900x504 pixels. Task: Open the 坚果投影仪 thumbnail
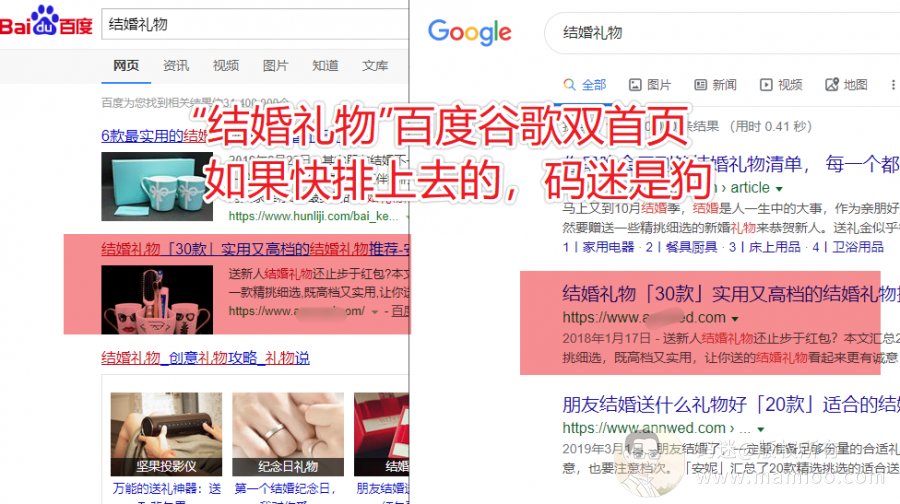166,434
